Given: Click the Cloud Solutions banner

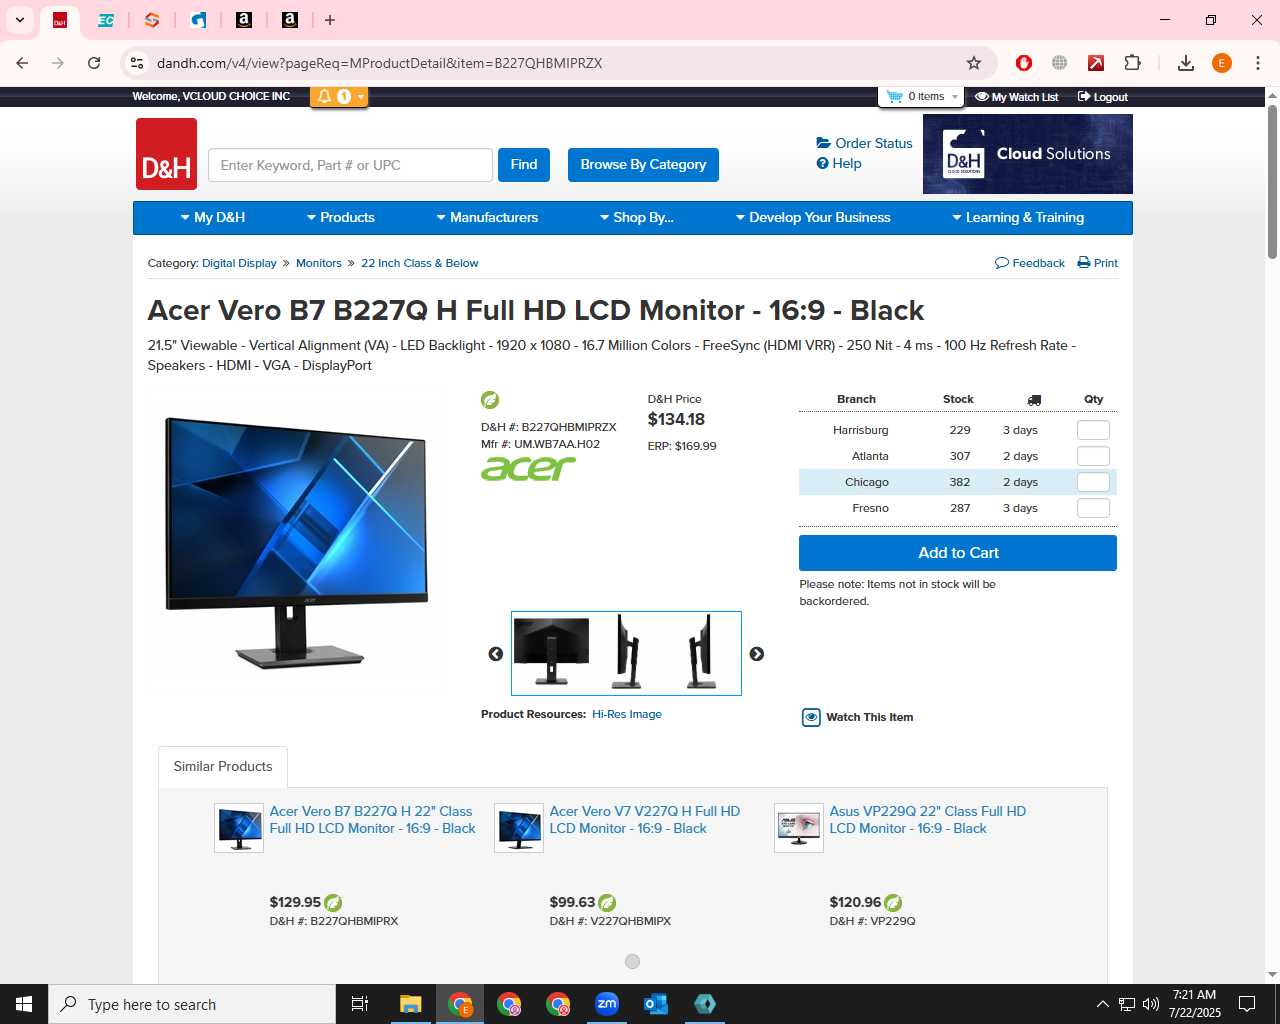Looking at the screenshot, I should (1028, 154).
